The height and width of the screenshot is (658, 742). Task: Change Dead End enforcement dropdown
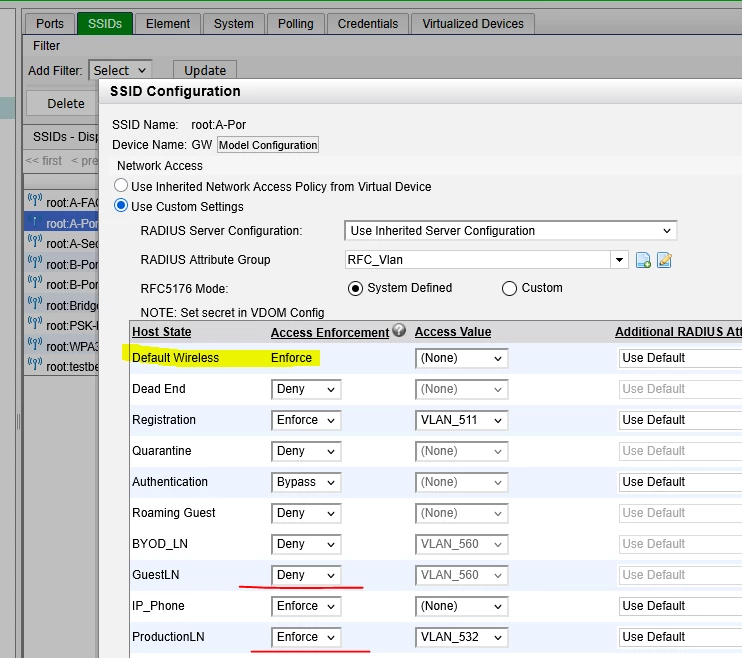[306, 389]
